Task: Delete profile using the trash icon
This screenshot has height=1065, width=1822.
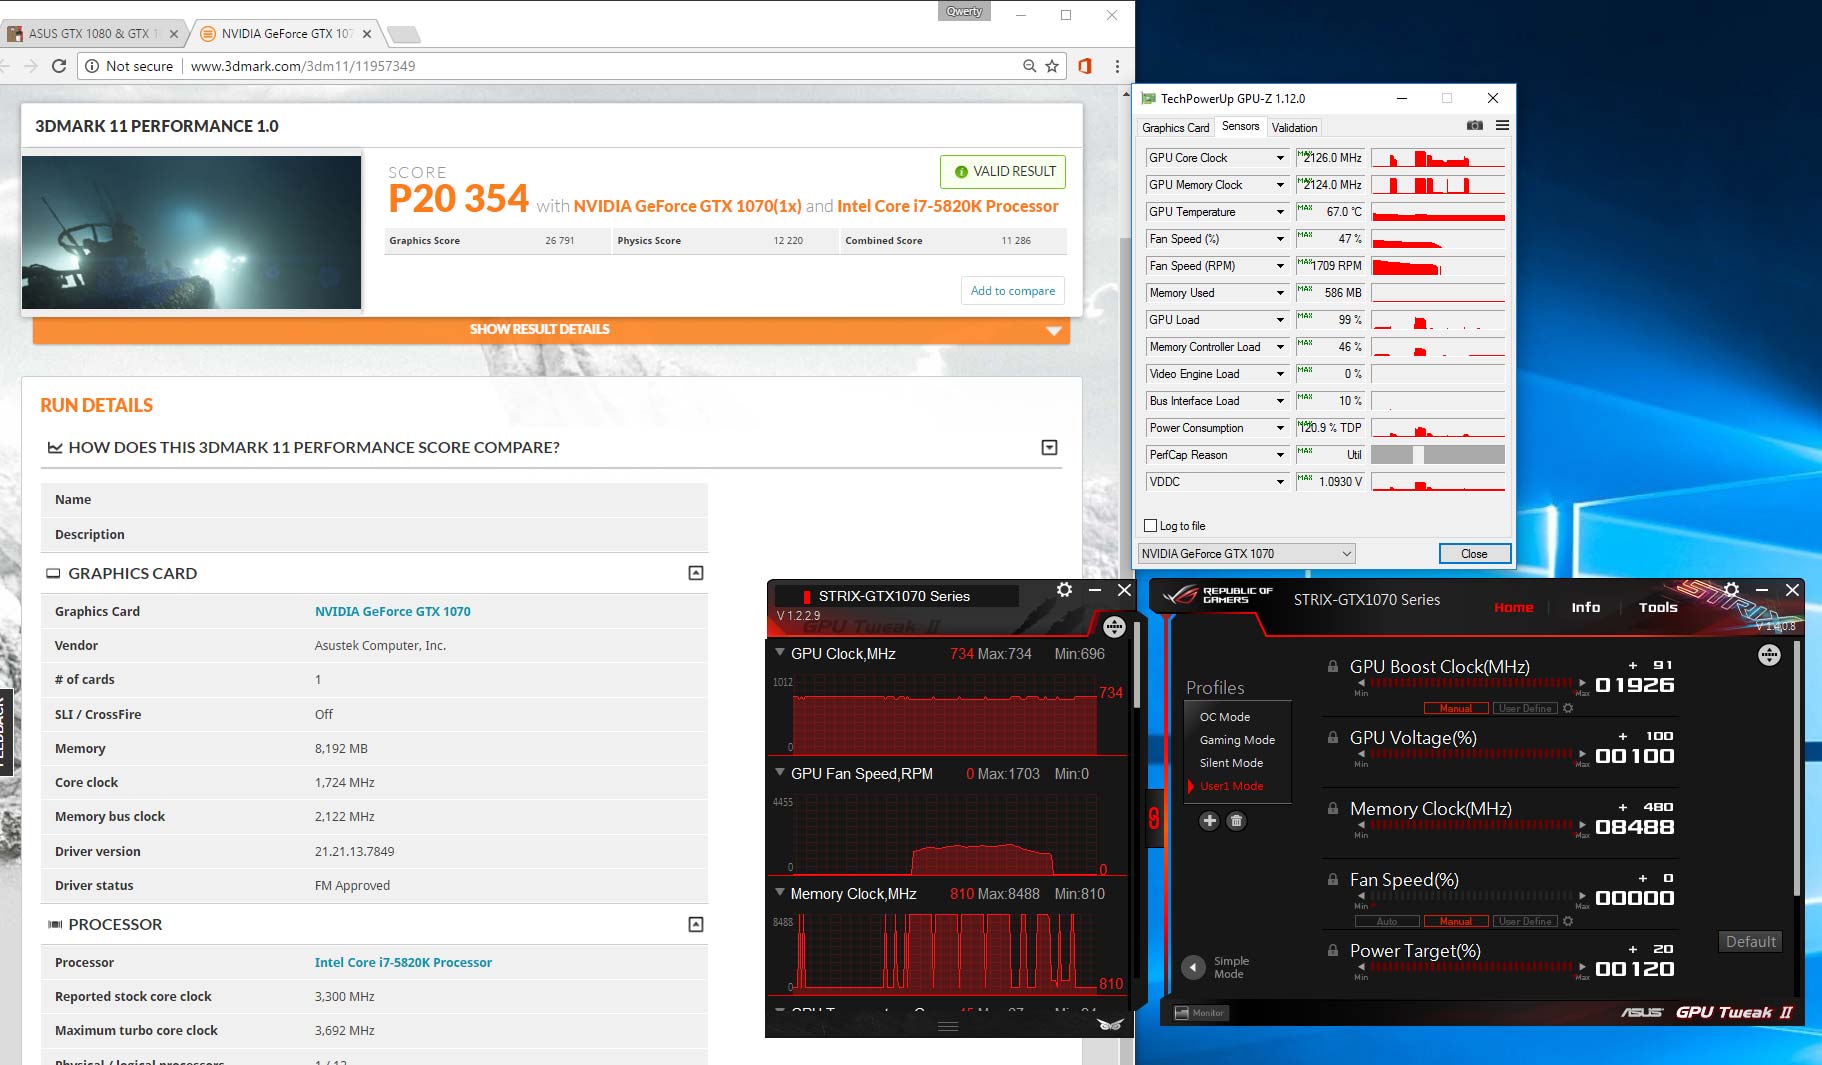Action: 1236,821
